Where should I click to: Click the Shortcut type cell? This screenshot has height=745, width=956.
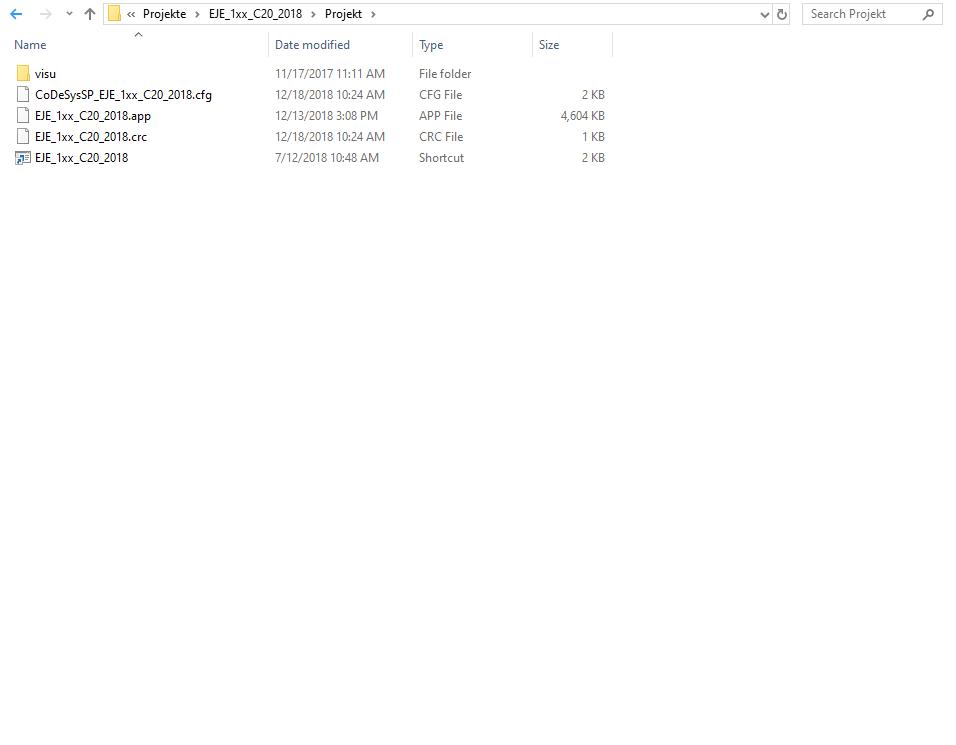441,158
